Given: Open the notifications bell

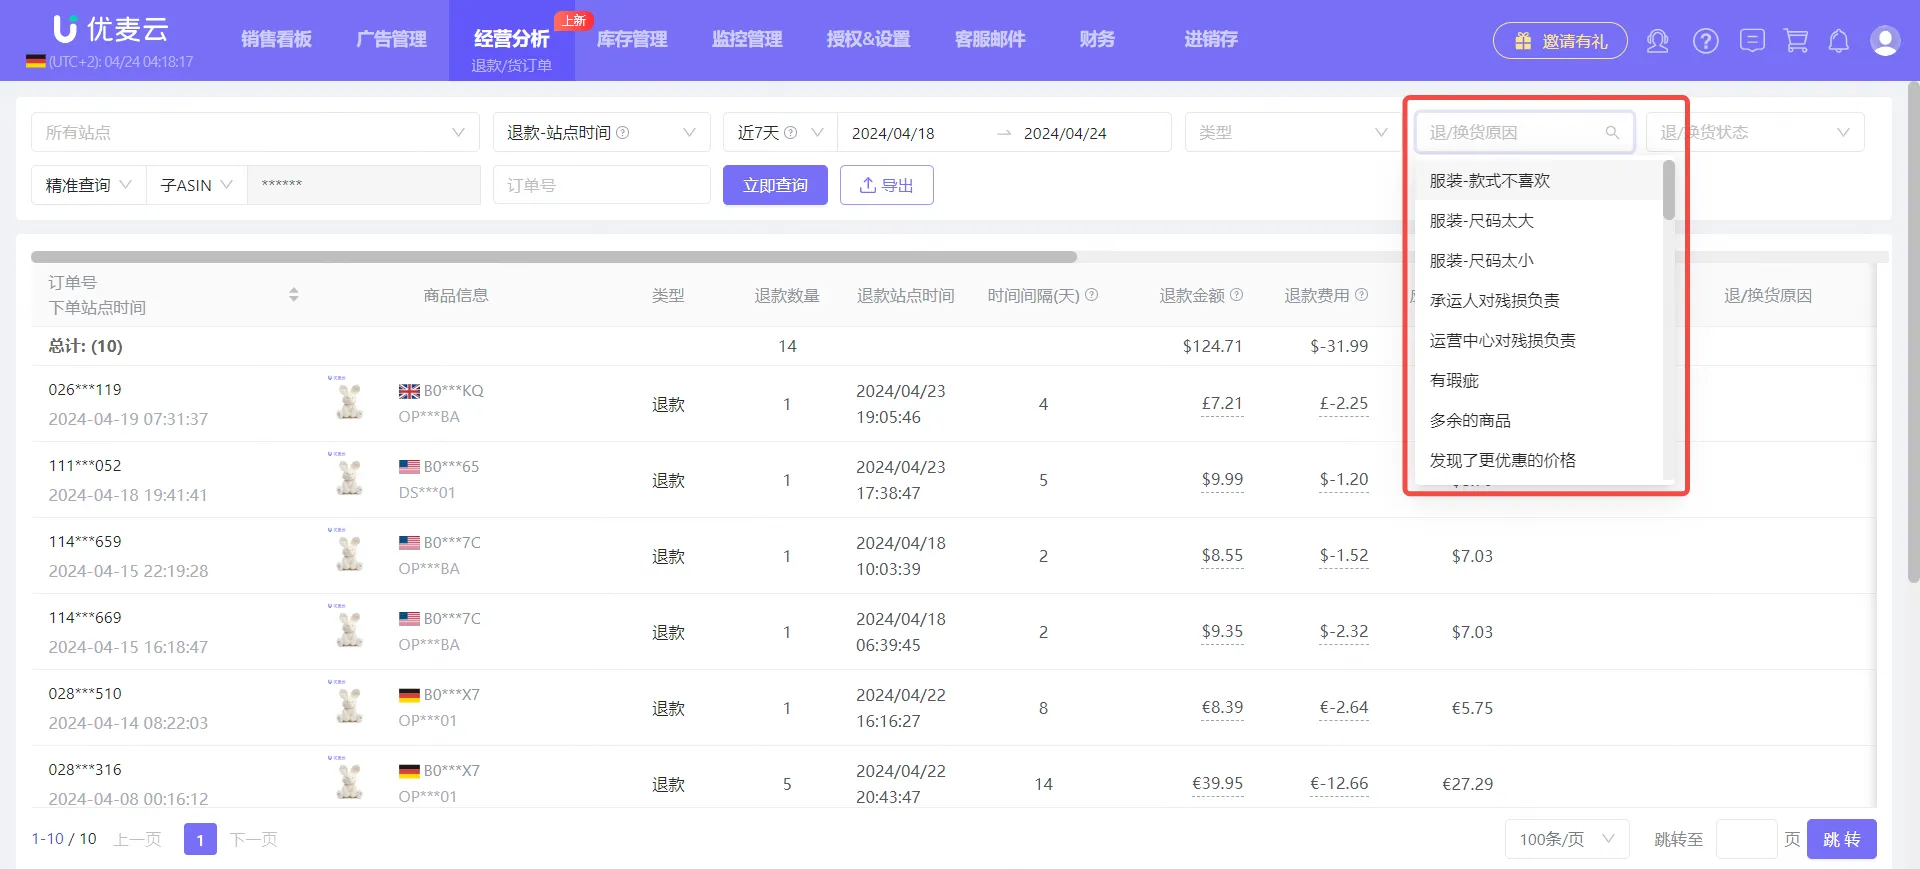Looking at the screenshot, I should [1839, 41].
